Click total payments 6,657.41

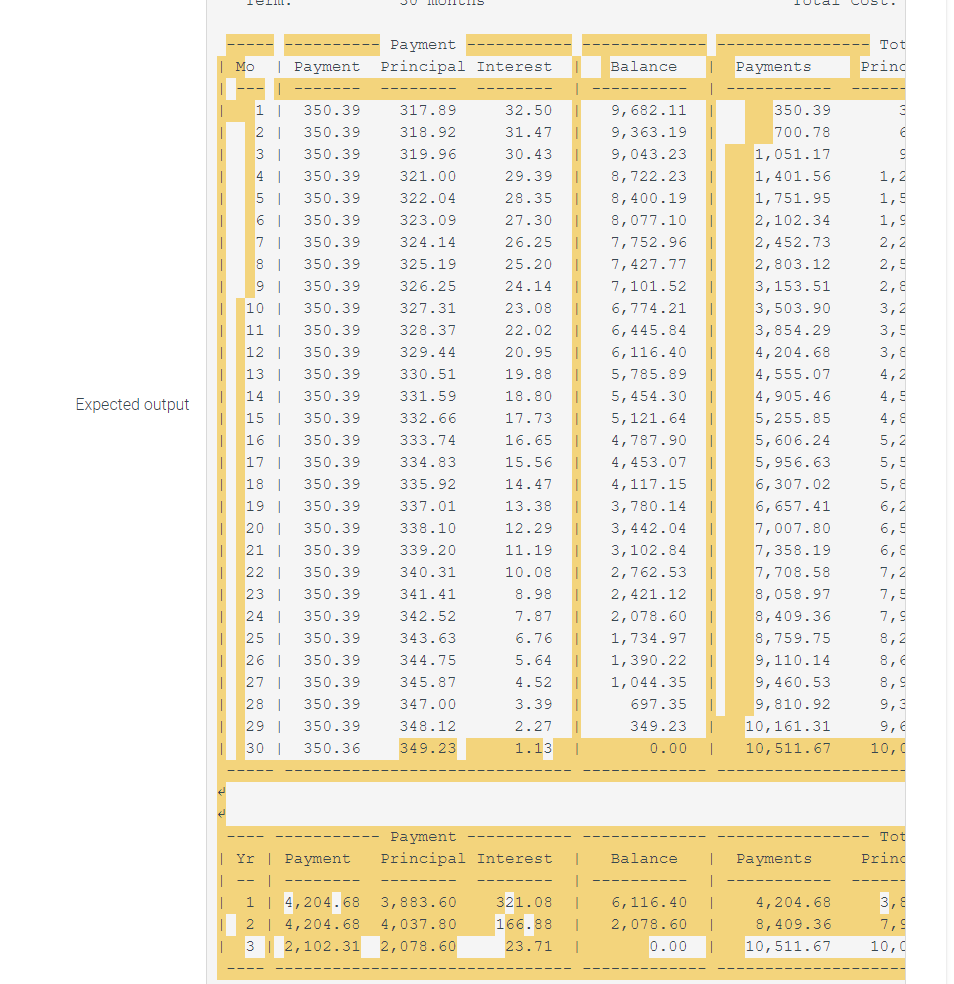click(793, 506)
